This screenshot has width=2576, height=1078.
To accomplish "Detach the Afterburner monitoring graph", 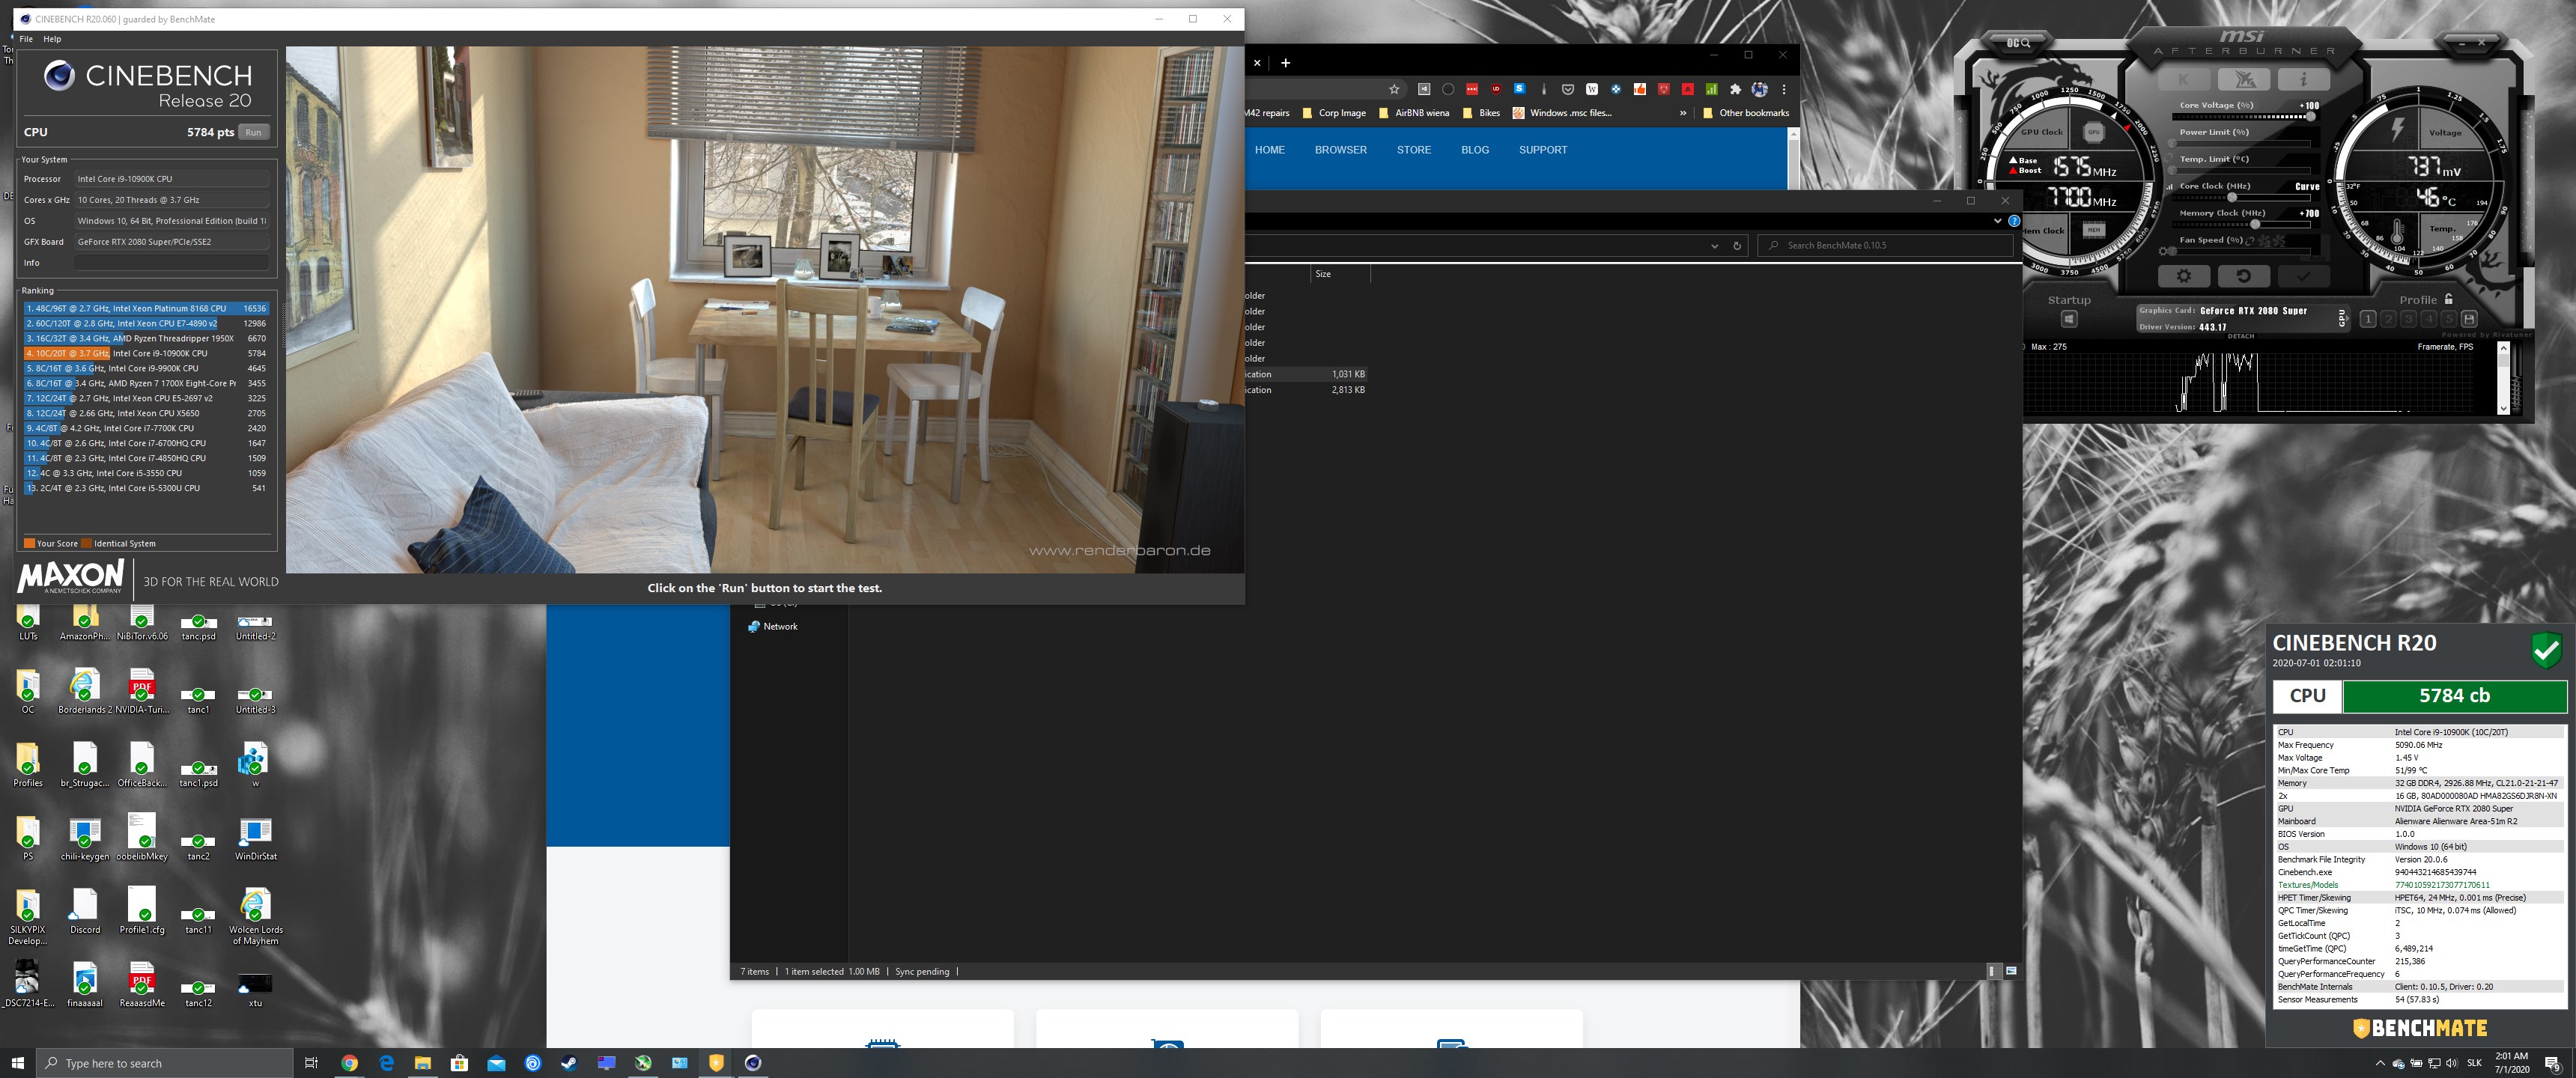I will [x=2240, y=336].
